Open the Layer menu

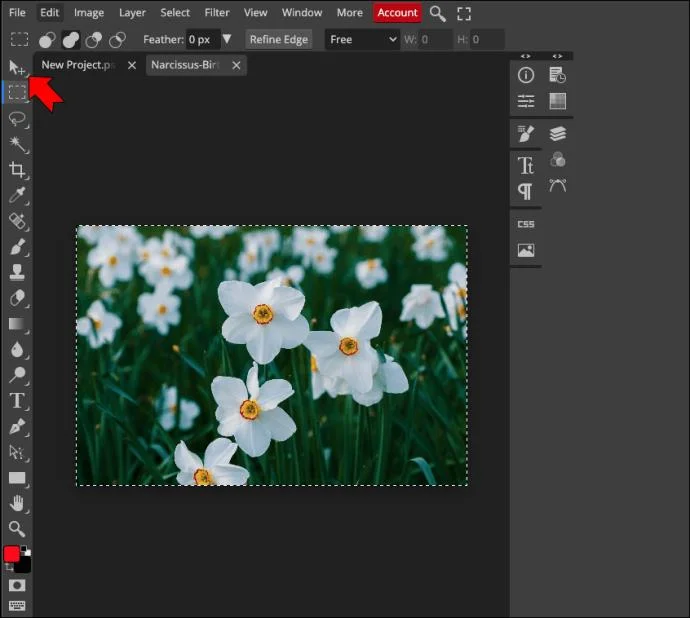pyautogui.click(x=132, y=13)
